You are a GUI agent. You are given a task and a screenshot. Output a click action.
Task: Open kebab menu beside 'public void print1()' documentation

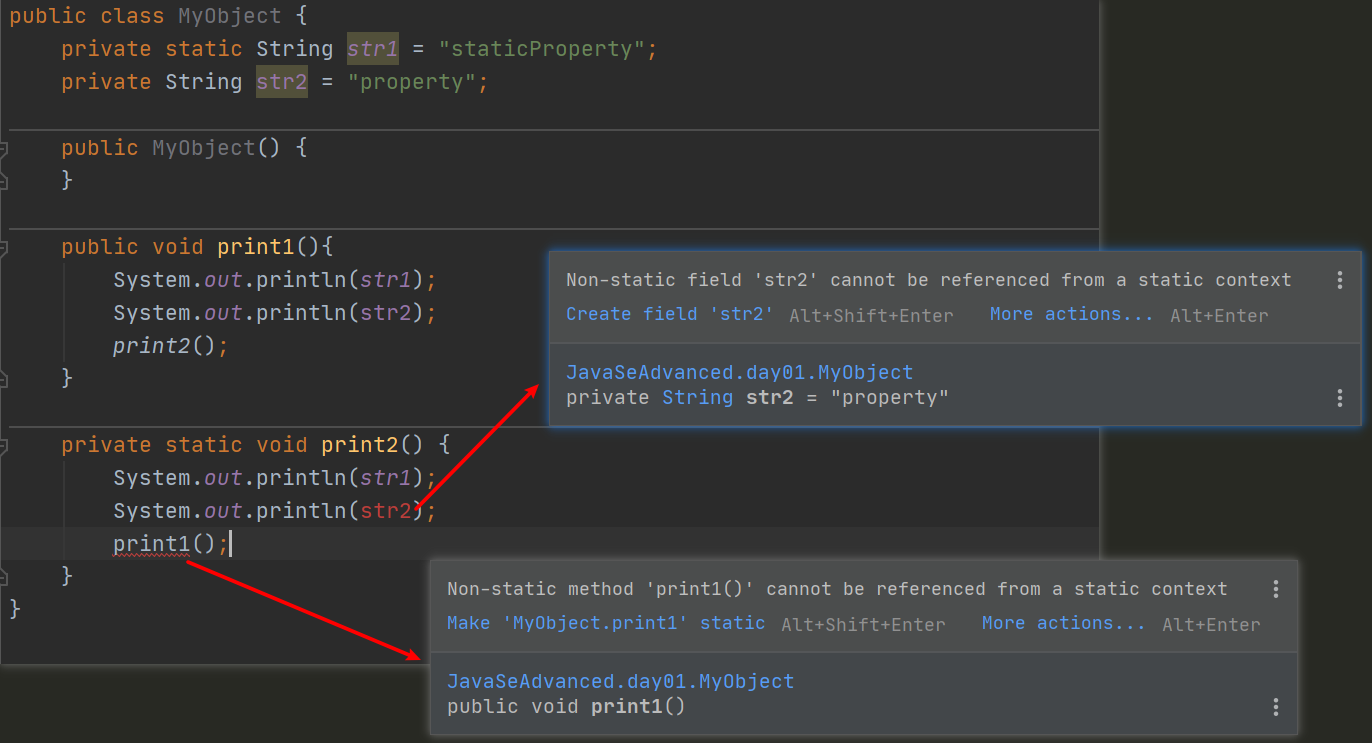coord(1276,708)
